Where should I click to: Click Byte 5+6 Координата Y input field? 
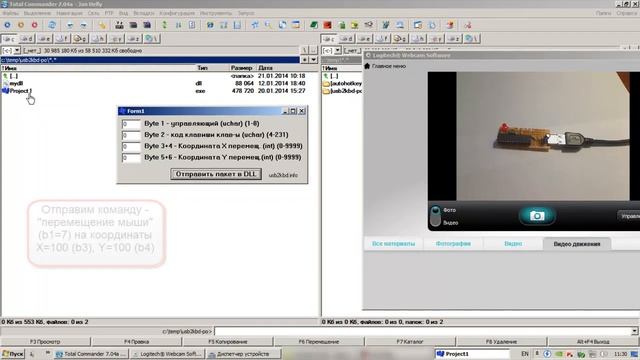pyautogui.click(x=131, y=158)
